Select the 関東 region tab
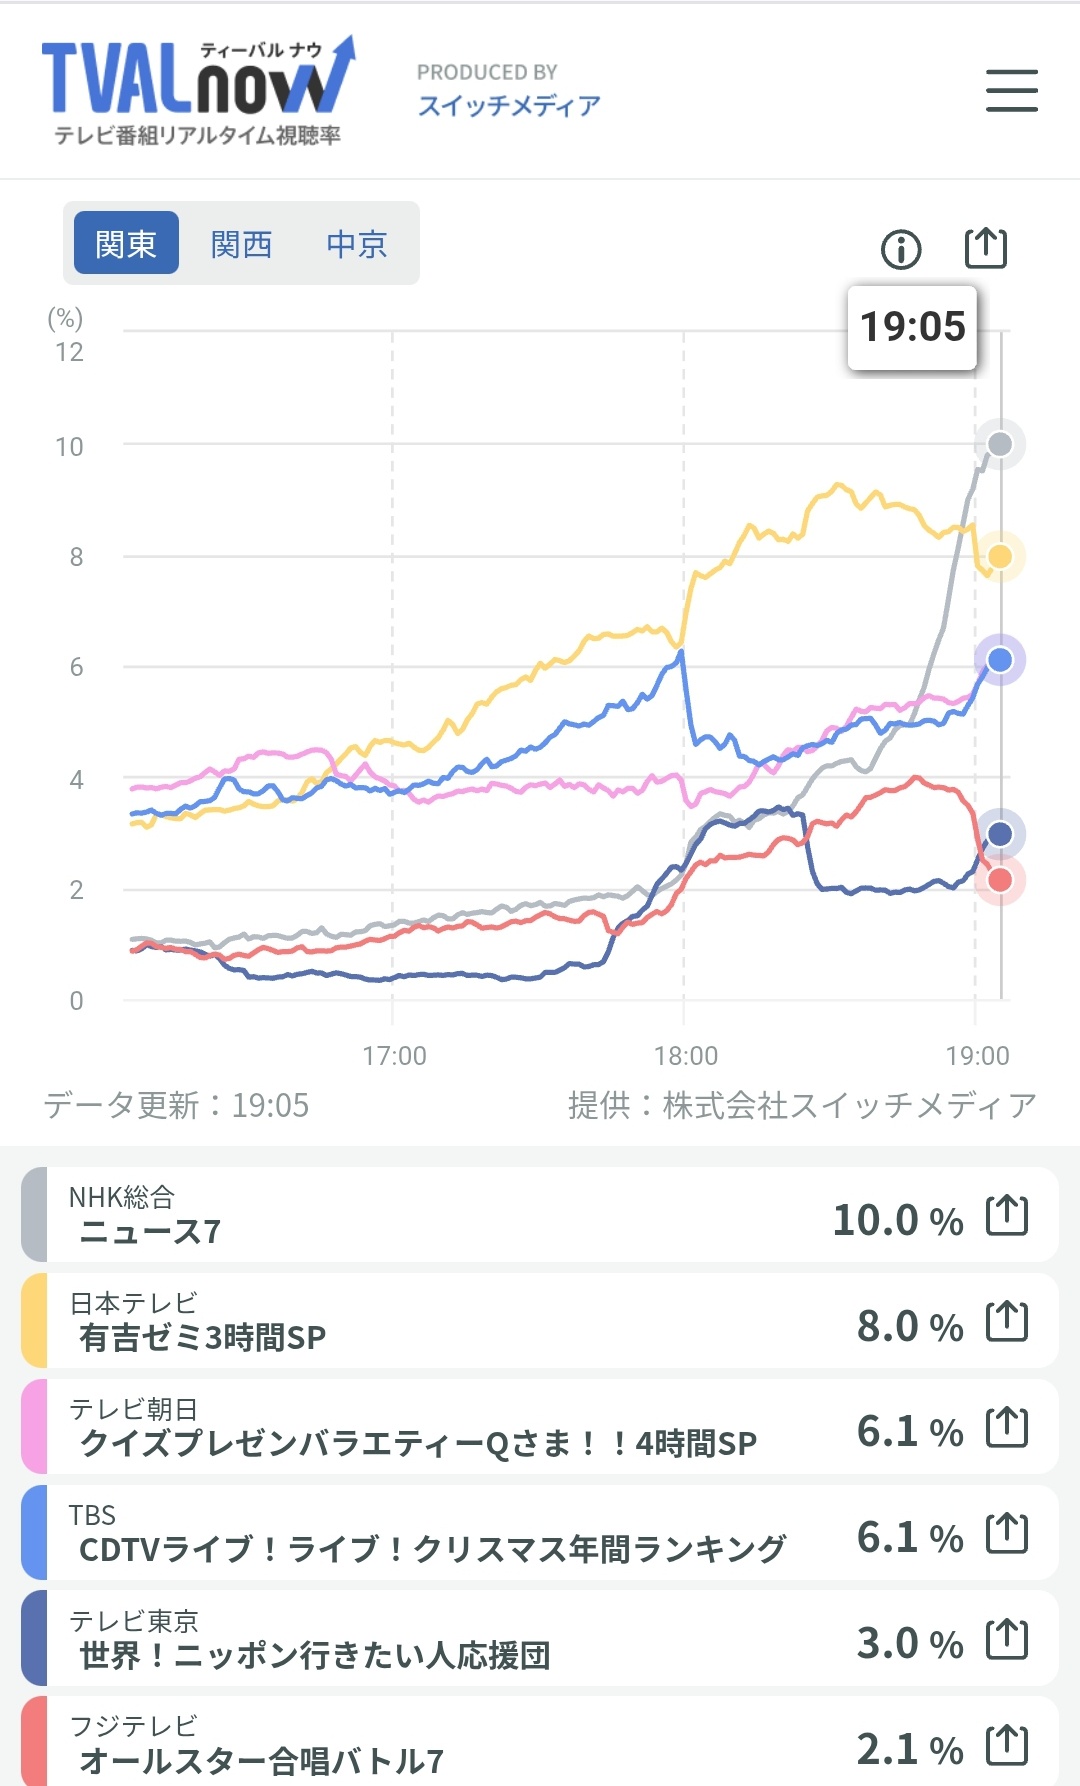The width and height of the screenshot is (1080, 1786). pyautogui.click(x=126, y=243)
